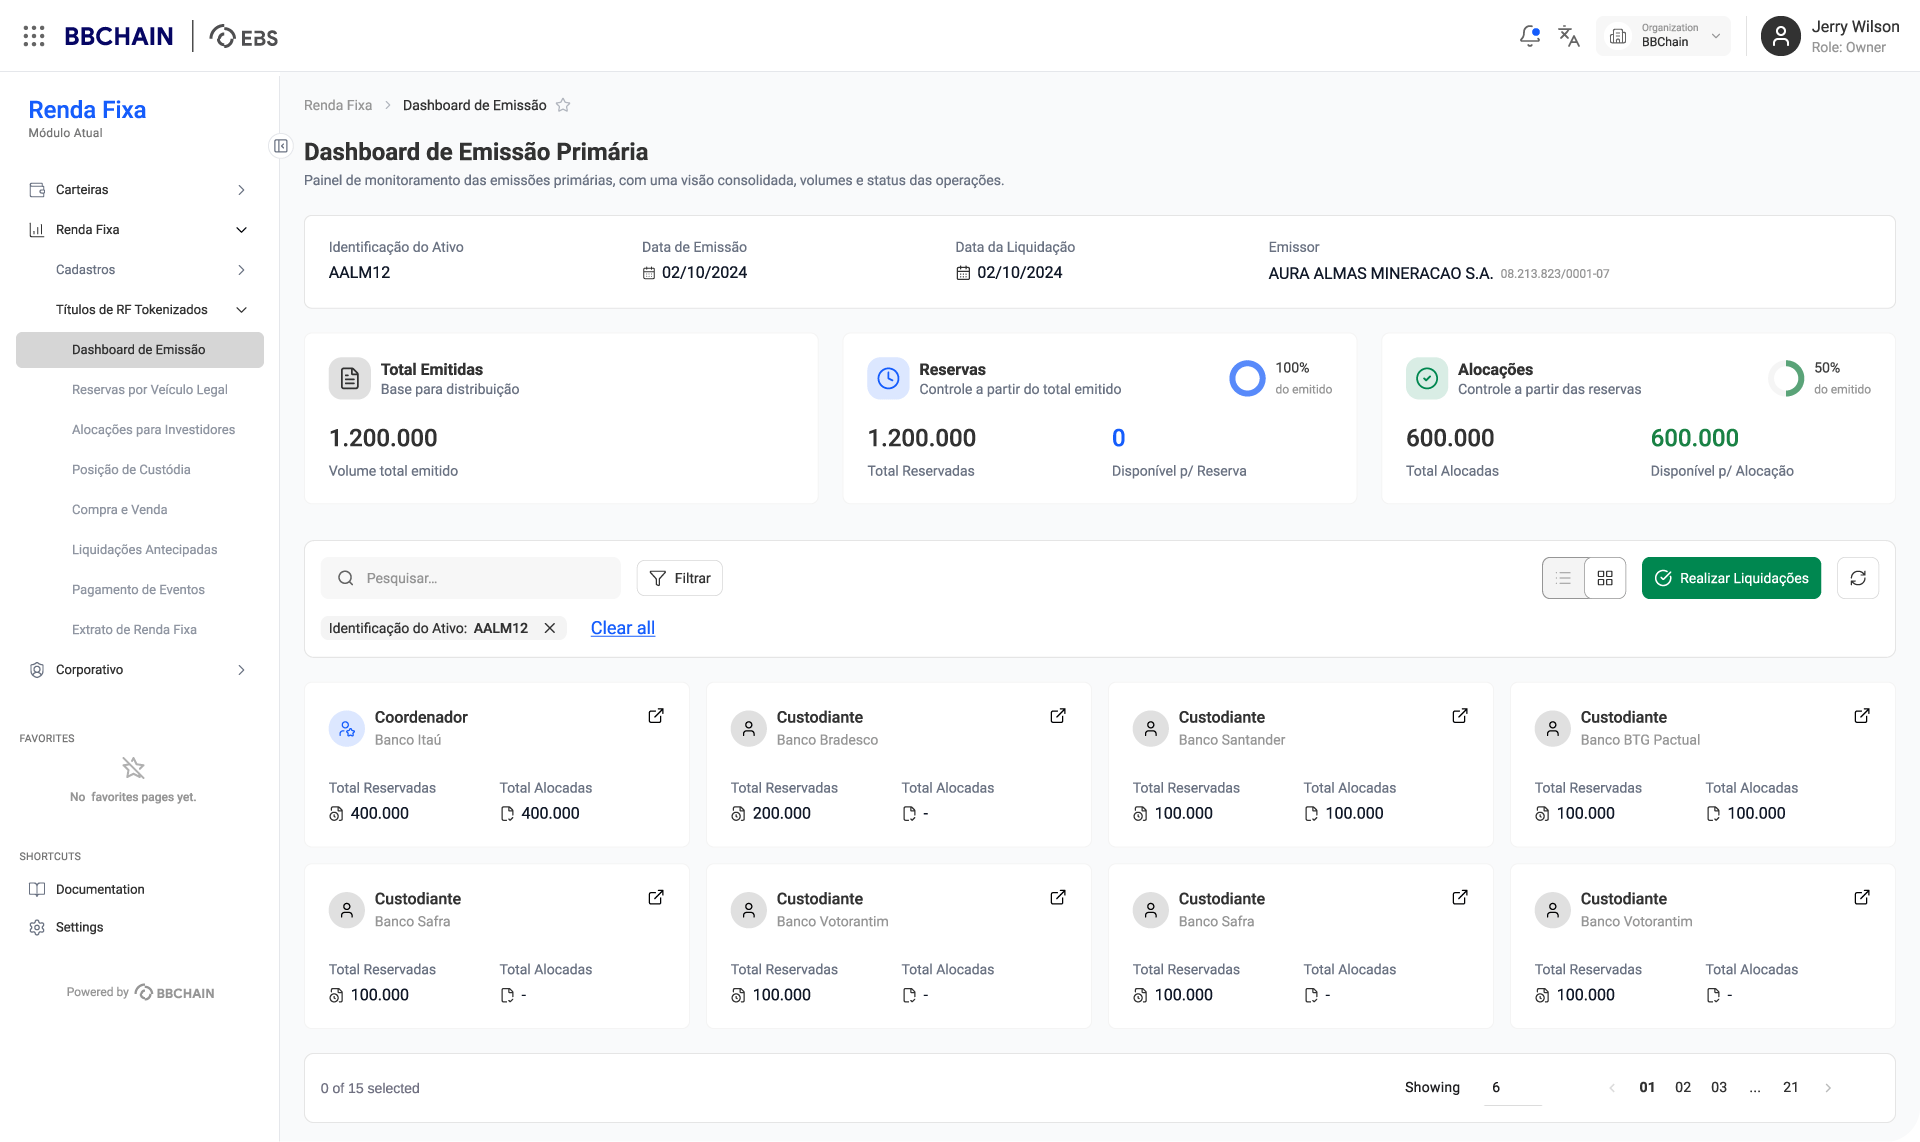Click the Coordenador avatar icon
1920x1142 pixels.
click(347, 728)
